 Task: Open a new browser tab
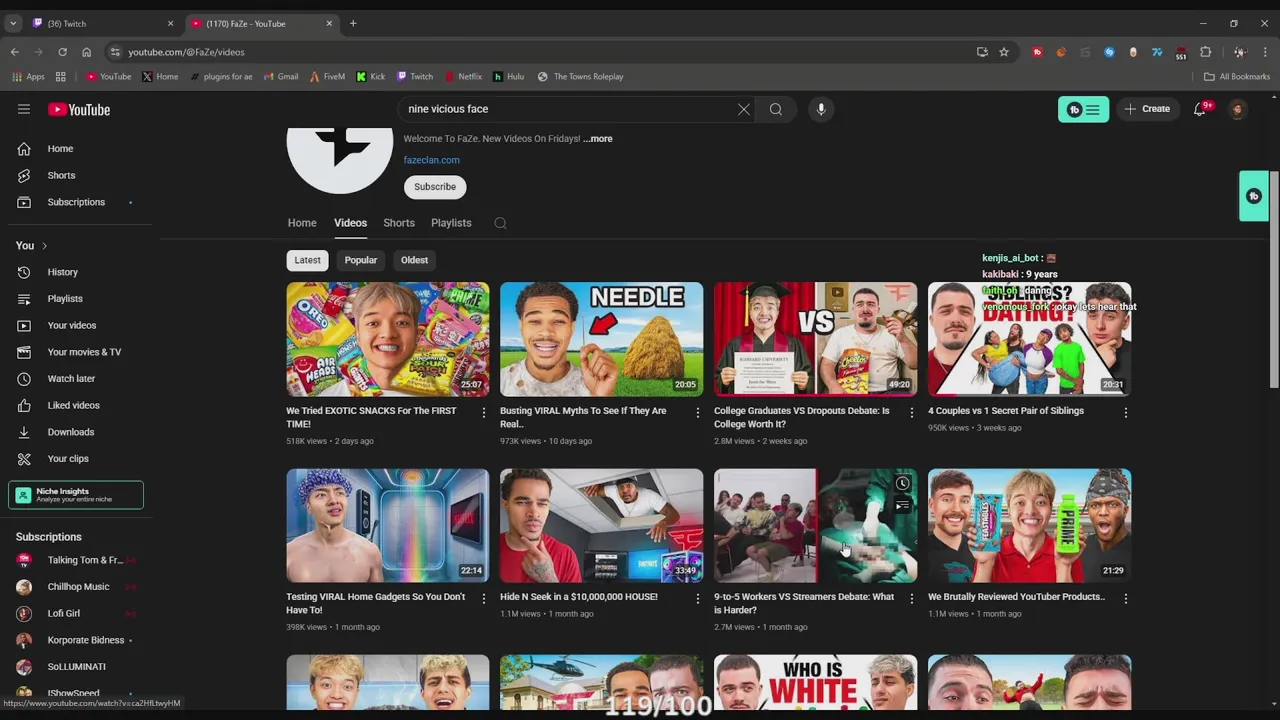tap(353, 23)
